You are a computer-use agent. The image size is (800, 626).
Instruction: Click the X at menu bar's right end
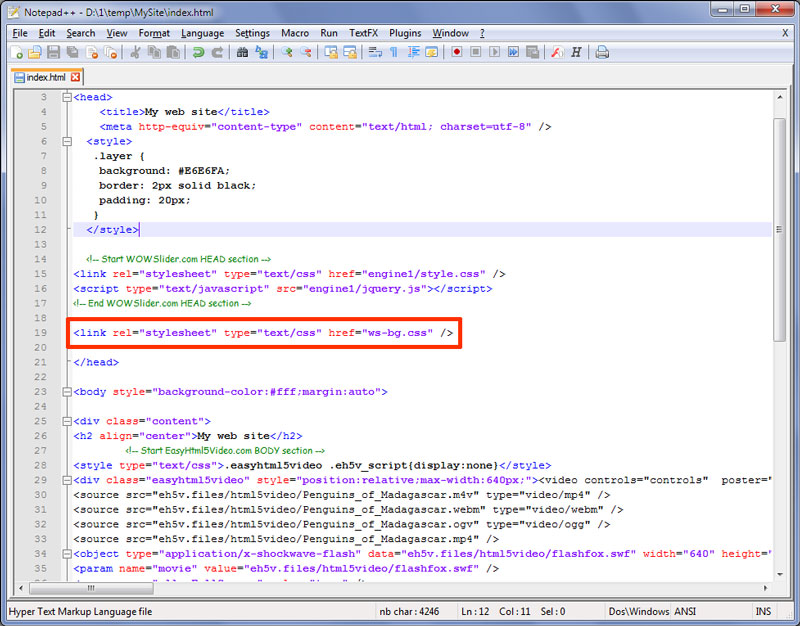[x=785, y=33]
